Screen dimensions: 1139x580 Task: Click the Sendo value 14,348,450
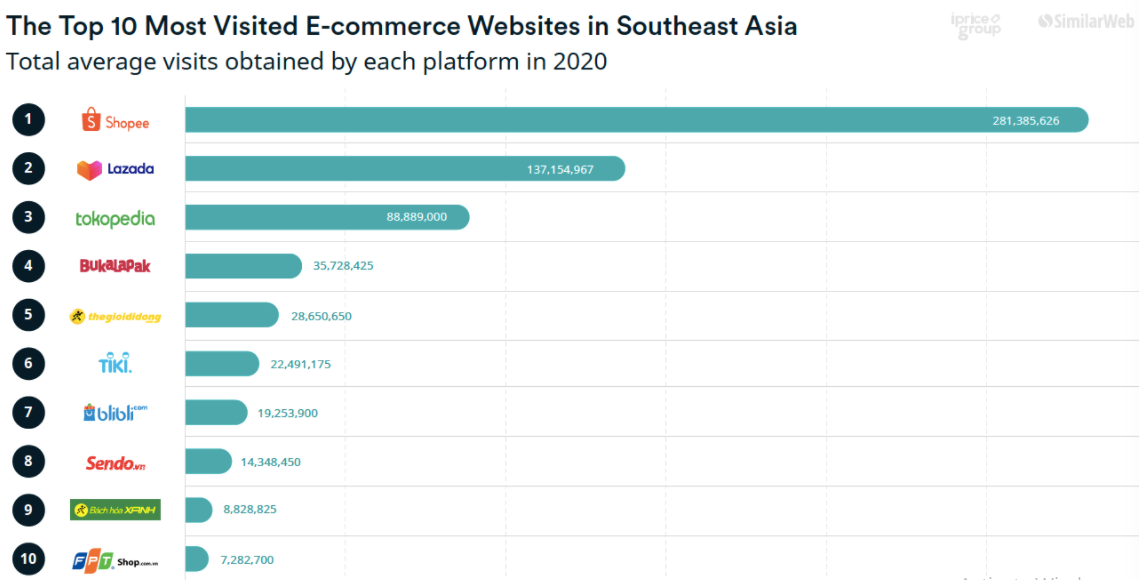click(x=271, y=462)
